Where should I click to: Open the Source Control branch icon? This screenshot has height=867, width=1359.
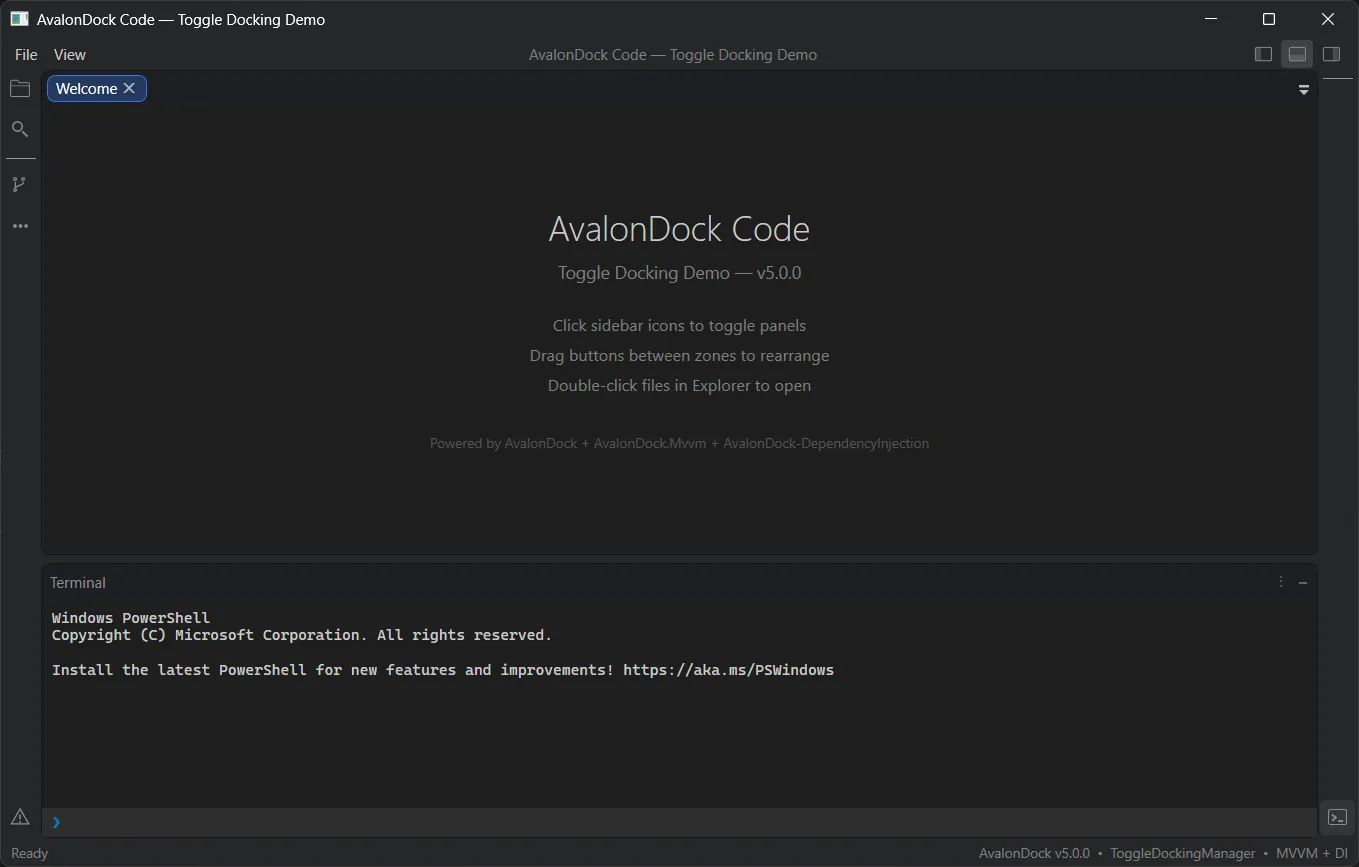[x=20, y=184]
